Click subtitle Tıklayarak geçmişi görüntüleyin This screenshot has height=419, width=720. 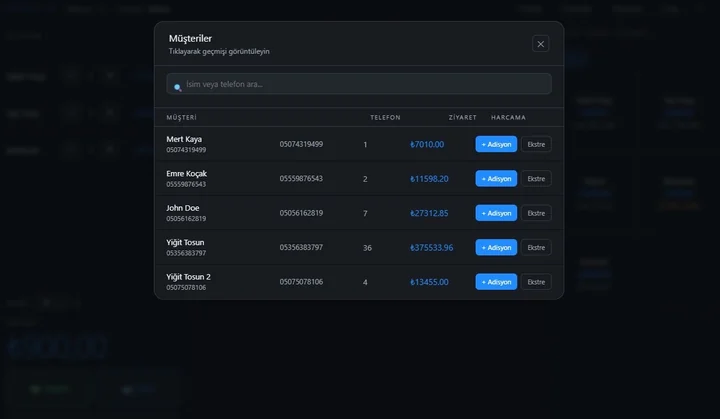219,51
